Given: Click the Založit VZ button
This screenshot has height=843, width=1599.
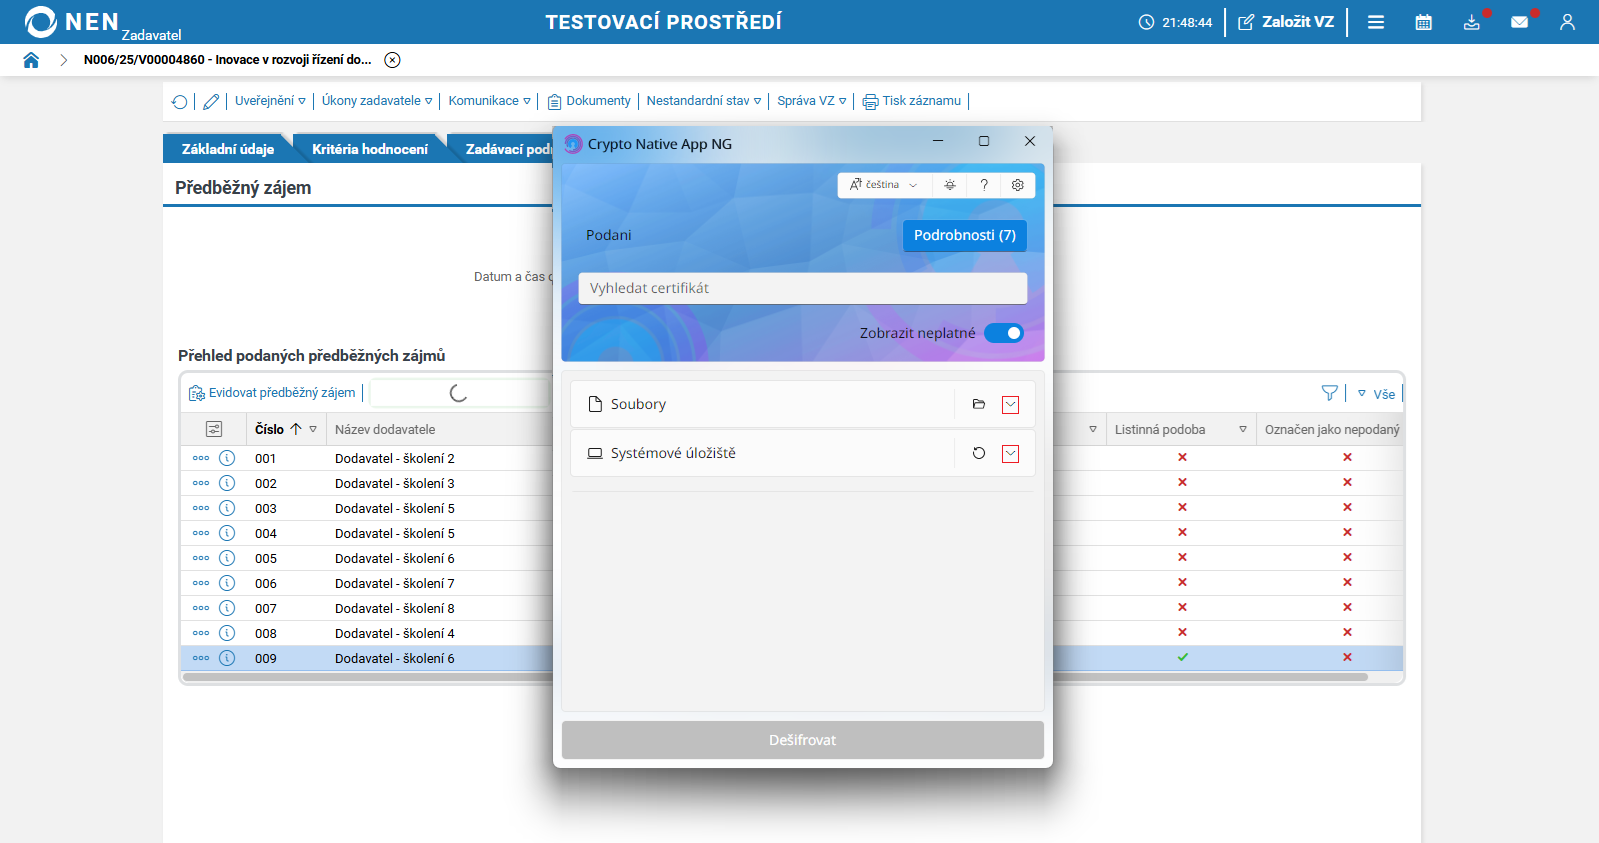Looking at the screenshot, I should 1286,22.
